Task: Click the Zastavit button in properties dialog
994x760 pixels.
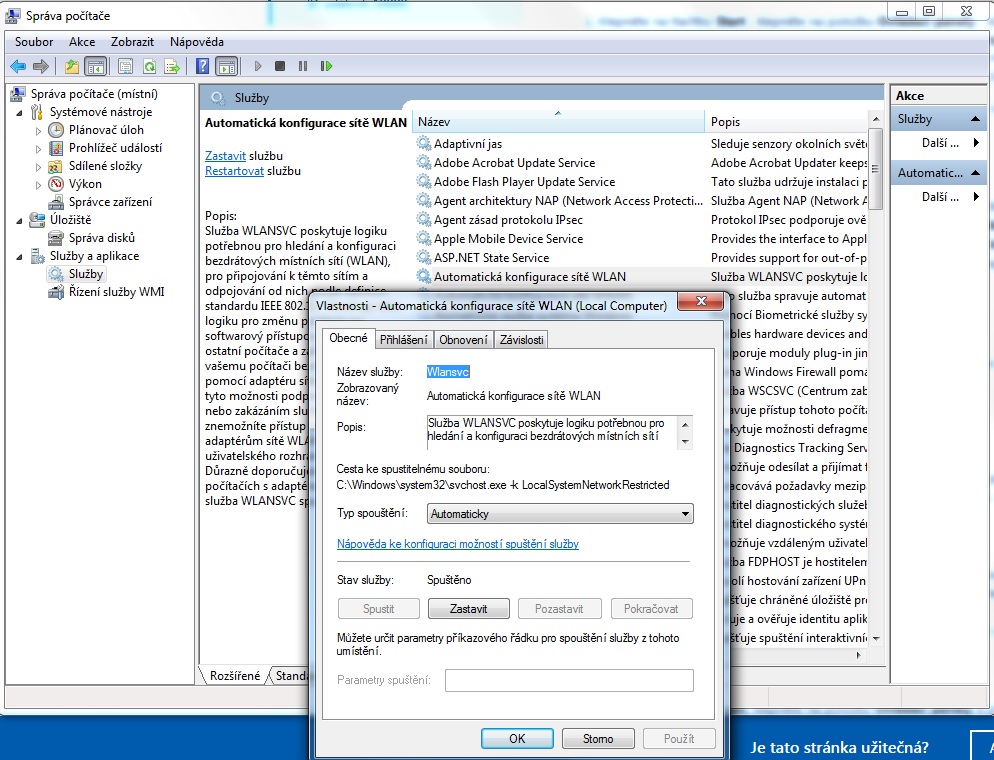Action: pyautogui.click(x=468, y=609)
